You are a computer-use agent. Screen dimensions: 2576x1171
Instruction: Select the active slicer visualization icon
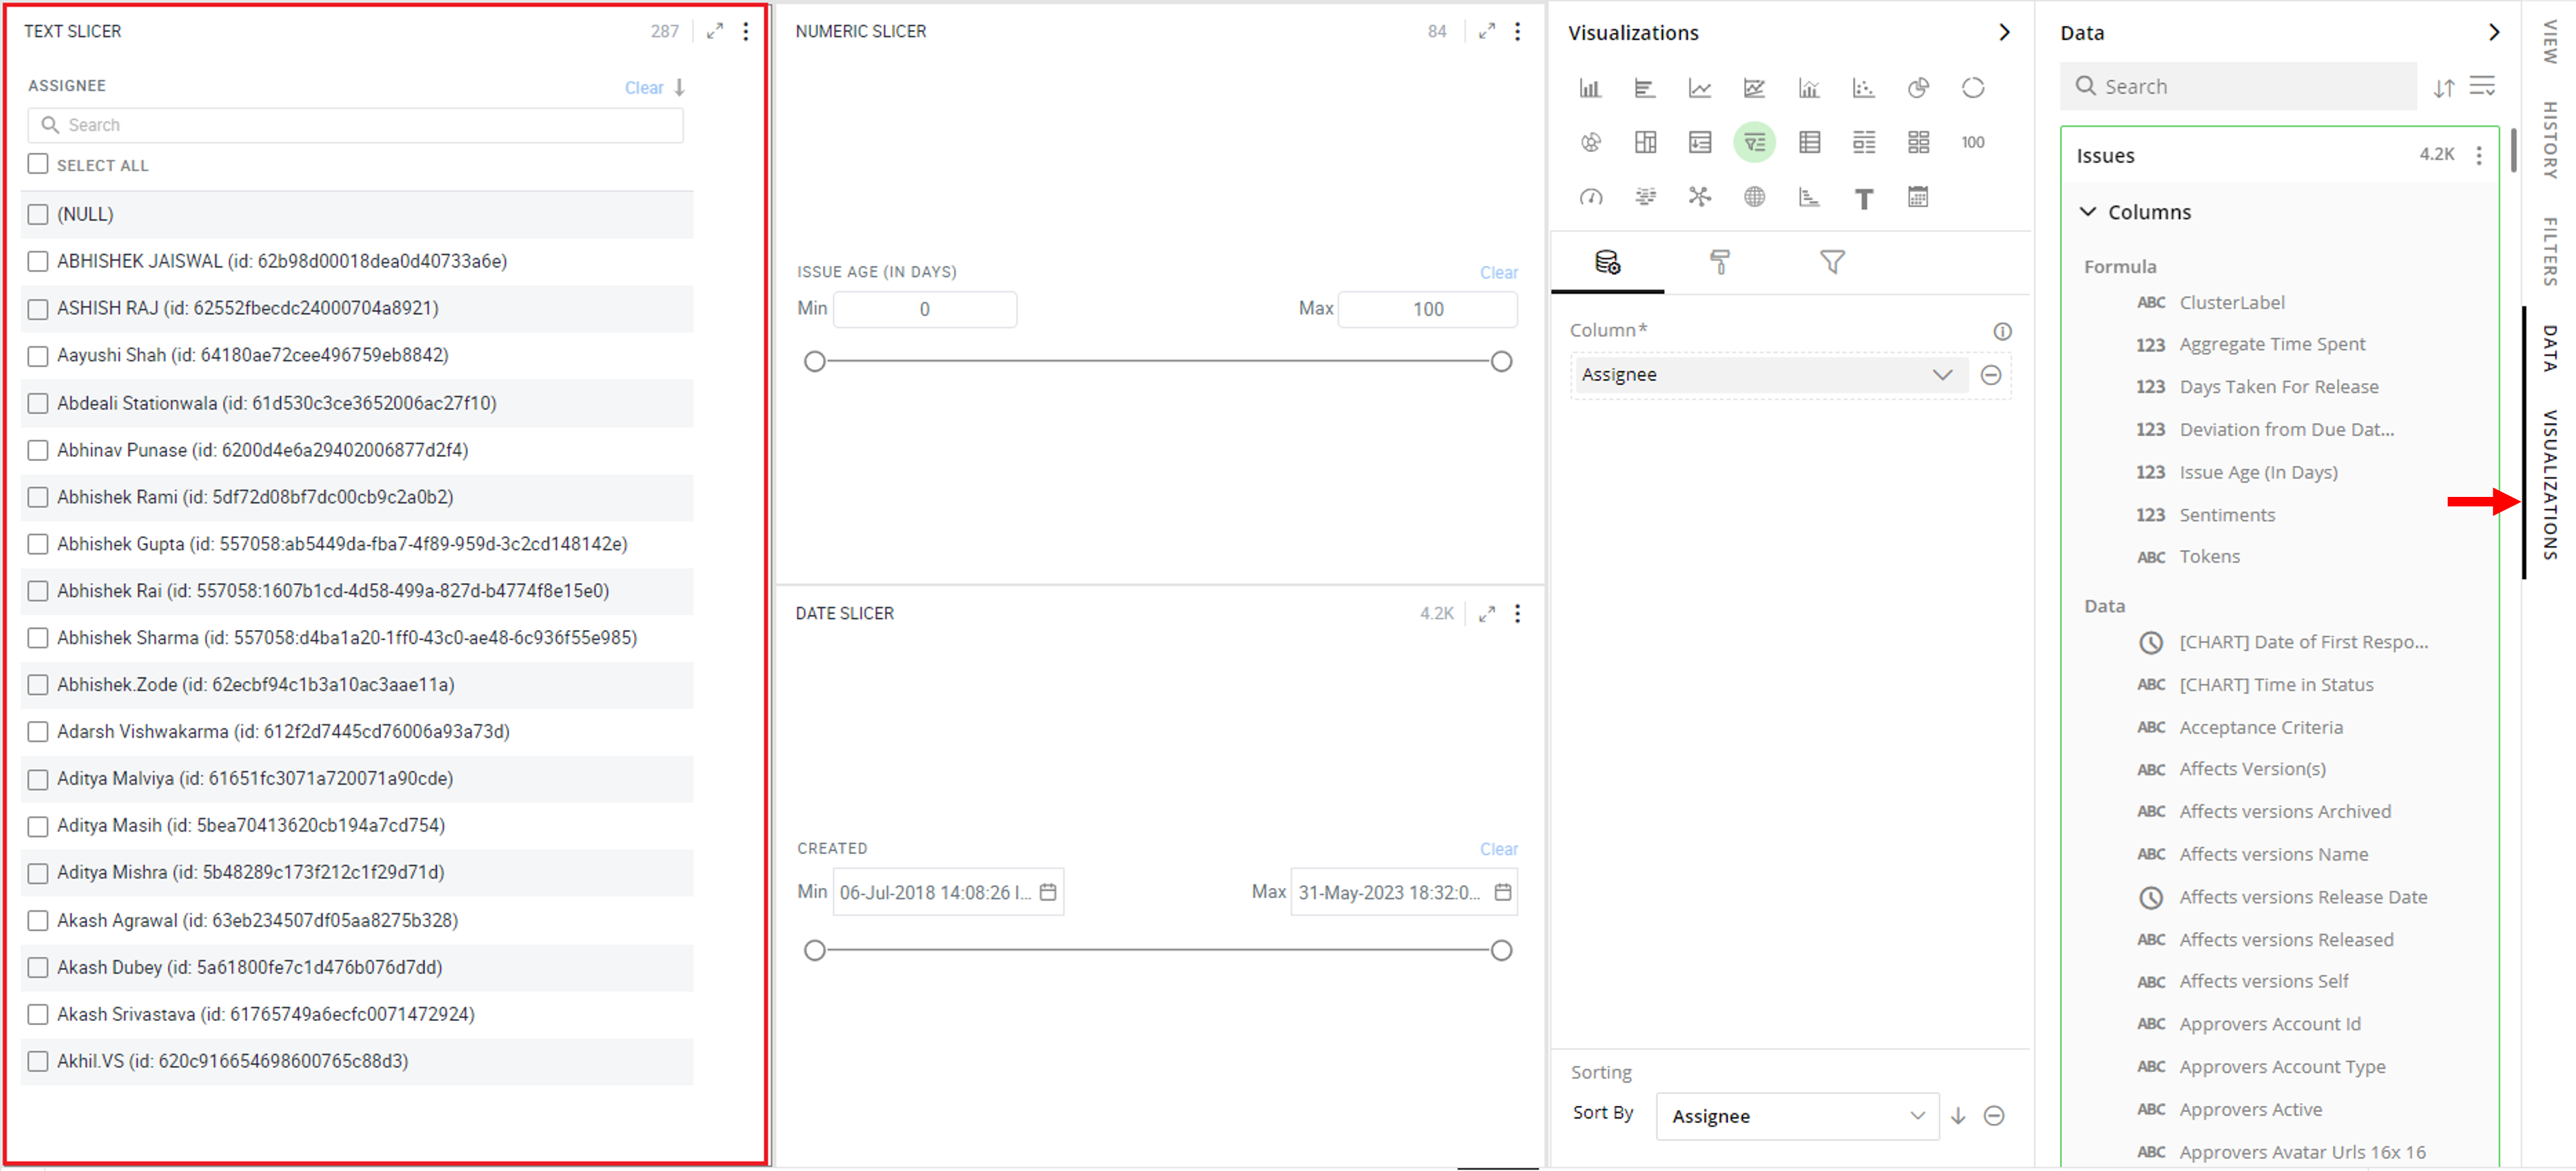1754,142
